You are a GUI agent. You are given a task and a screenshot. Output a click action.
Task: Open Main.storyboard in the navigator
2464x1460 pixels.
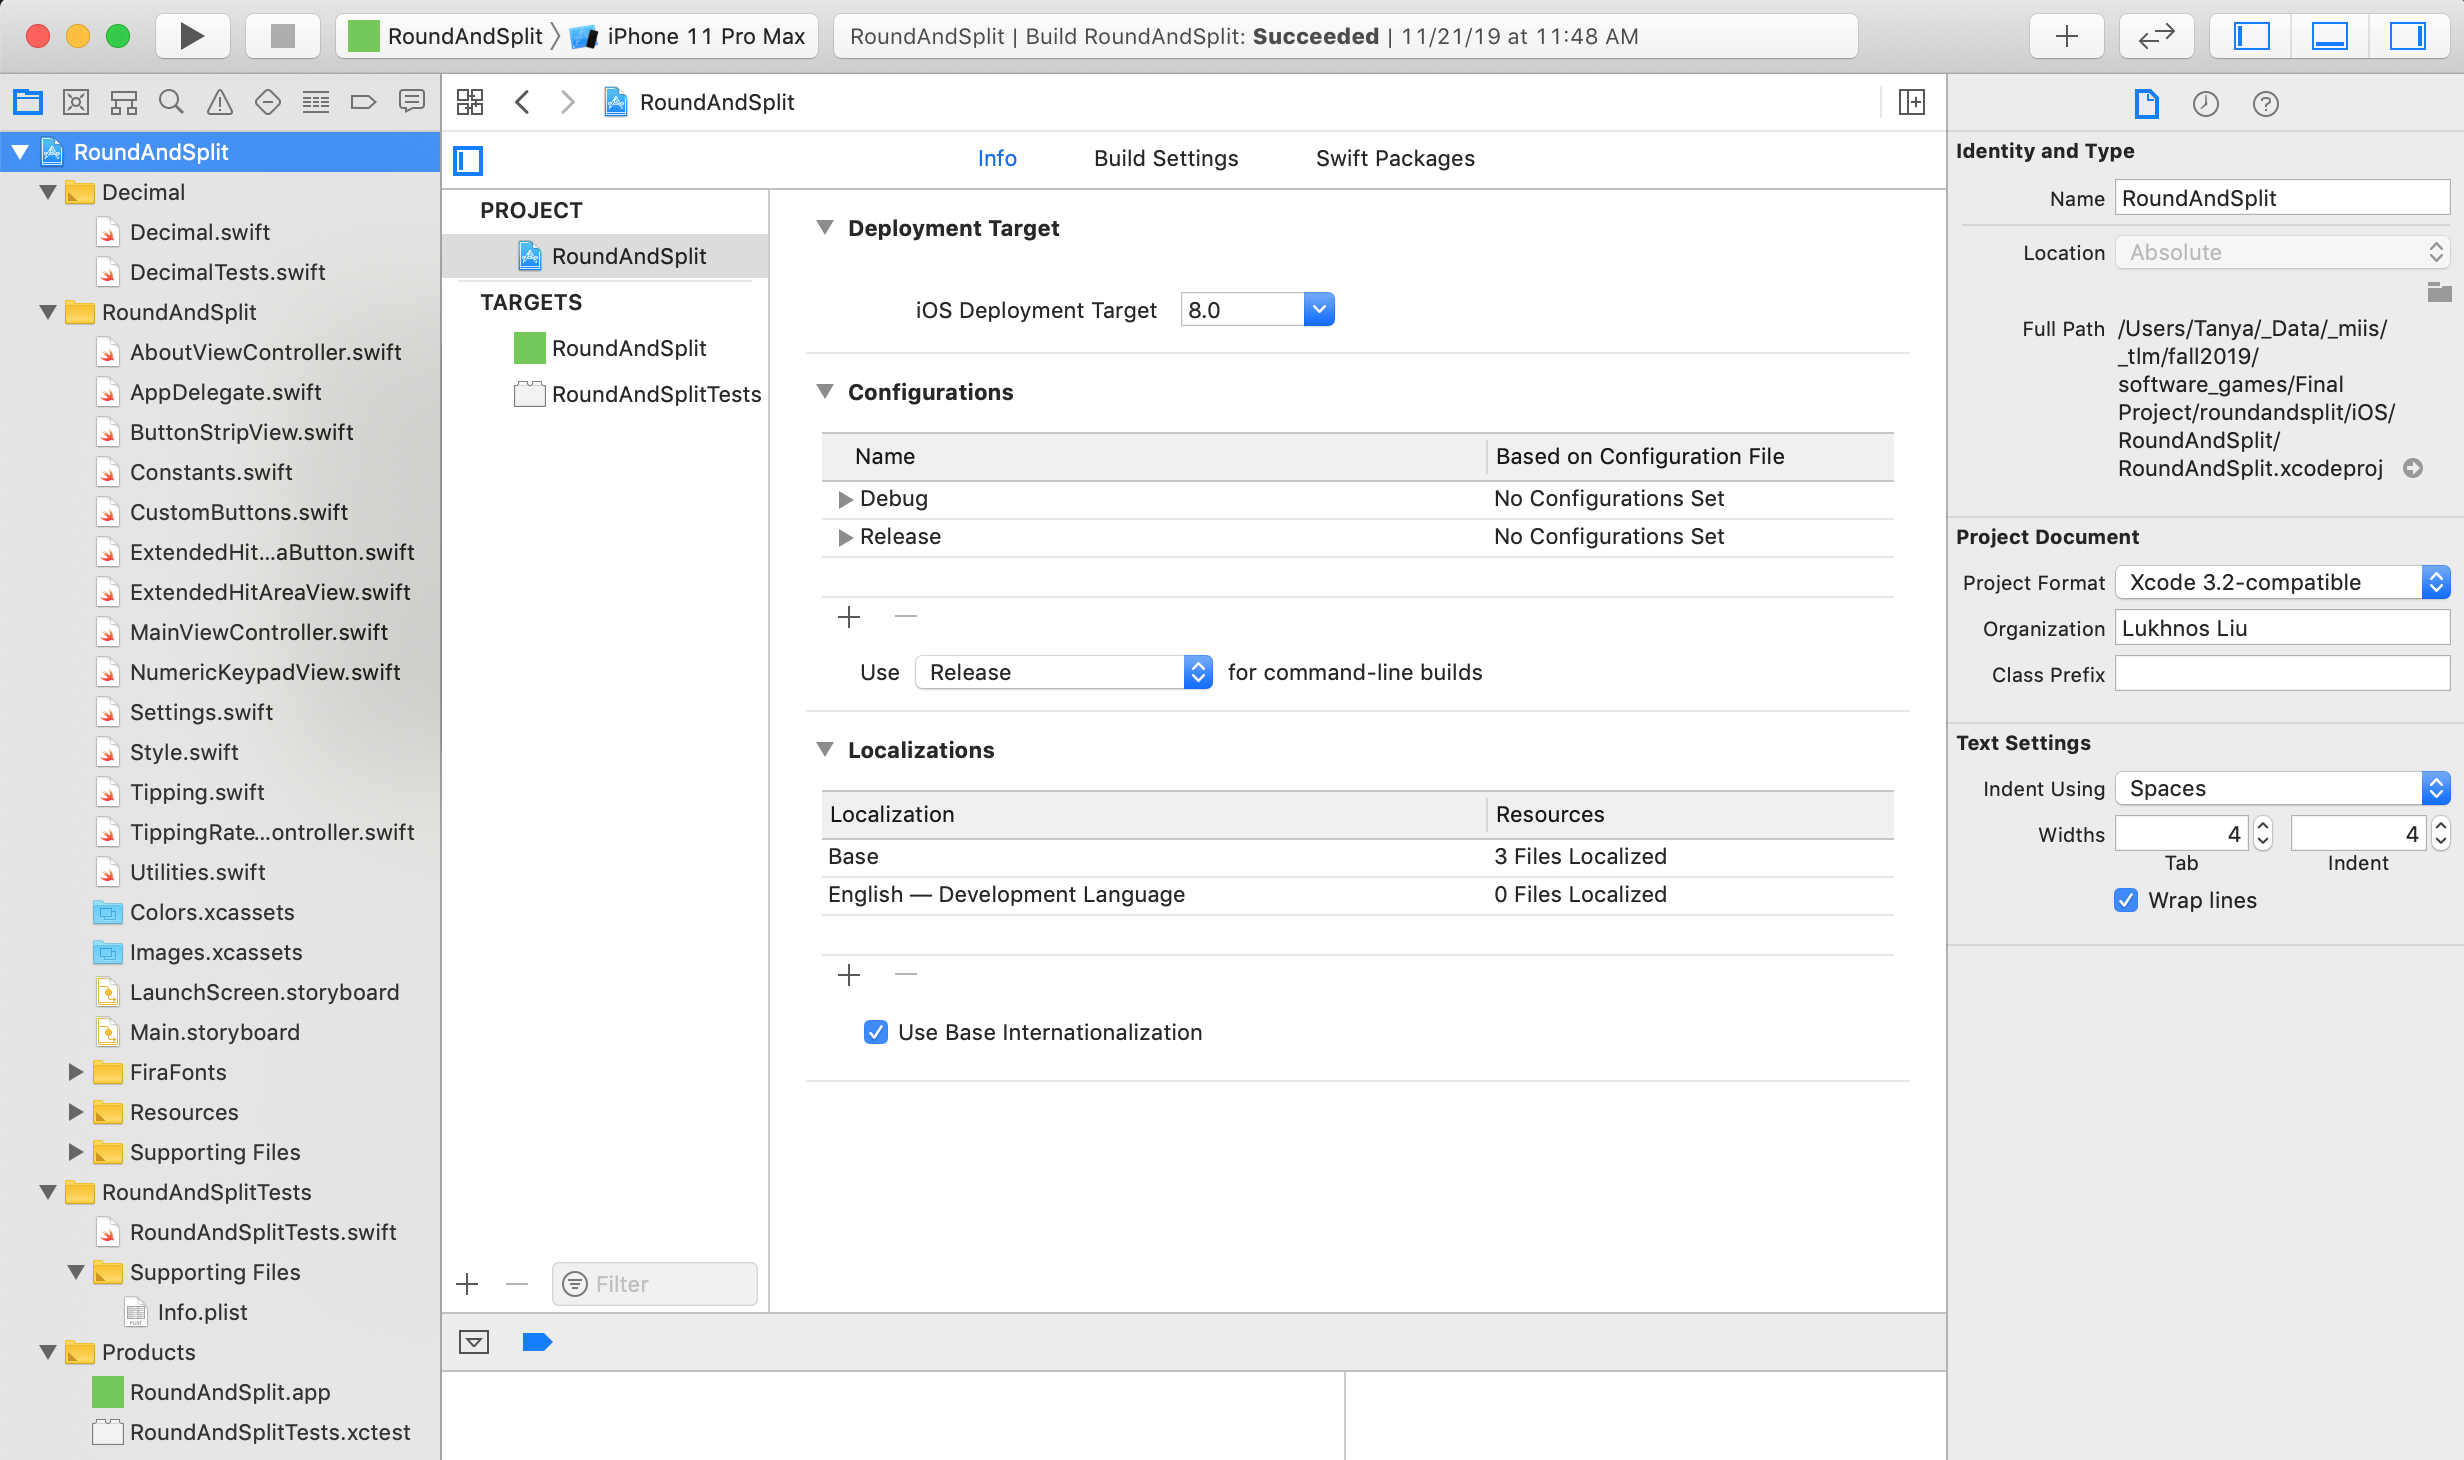click(215, 1032)
